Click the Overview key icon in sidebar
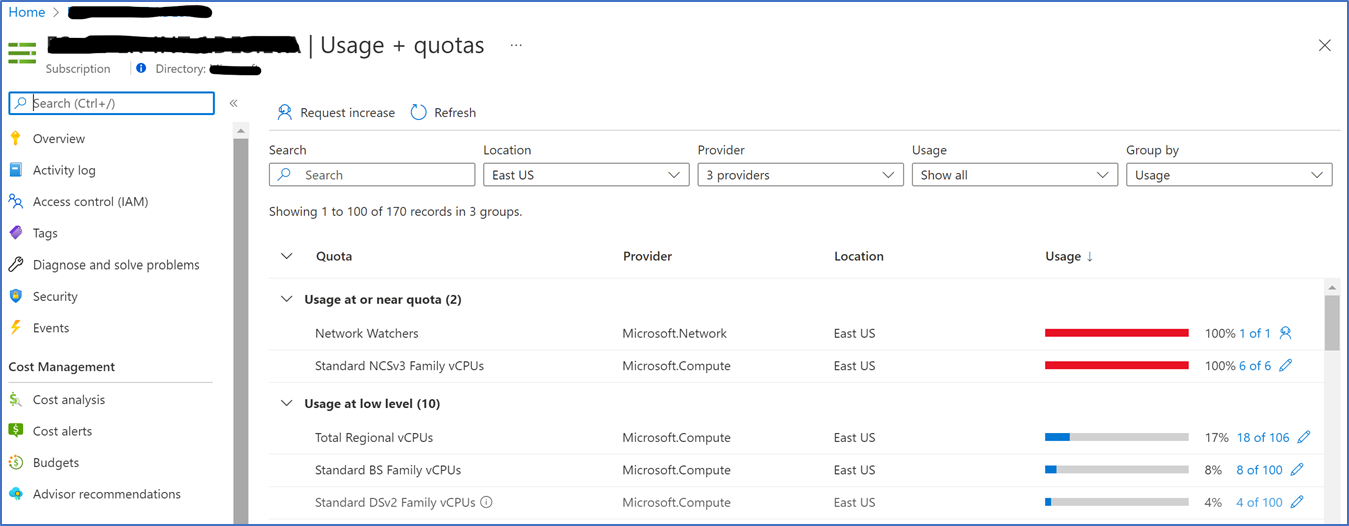 coord(15,138)
